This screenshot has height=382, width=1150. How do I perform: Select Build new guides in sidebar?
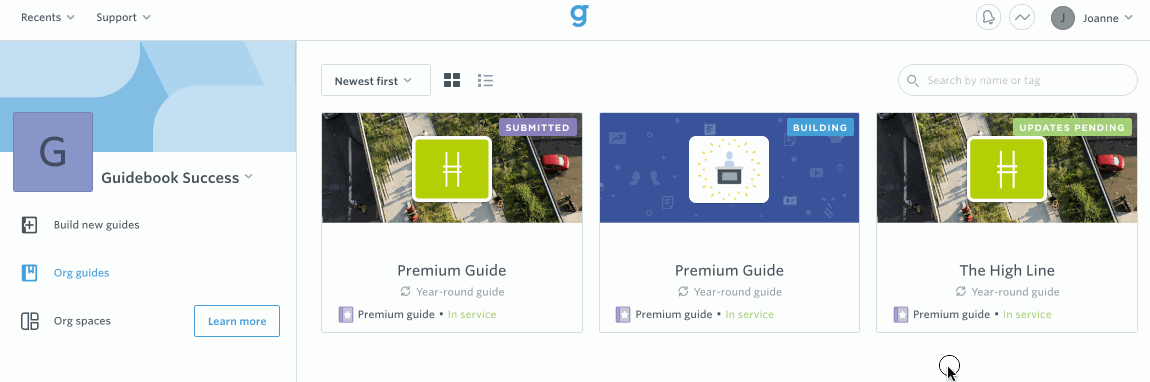[x=96, y=224]
